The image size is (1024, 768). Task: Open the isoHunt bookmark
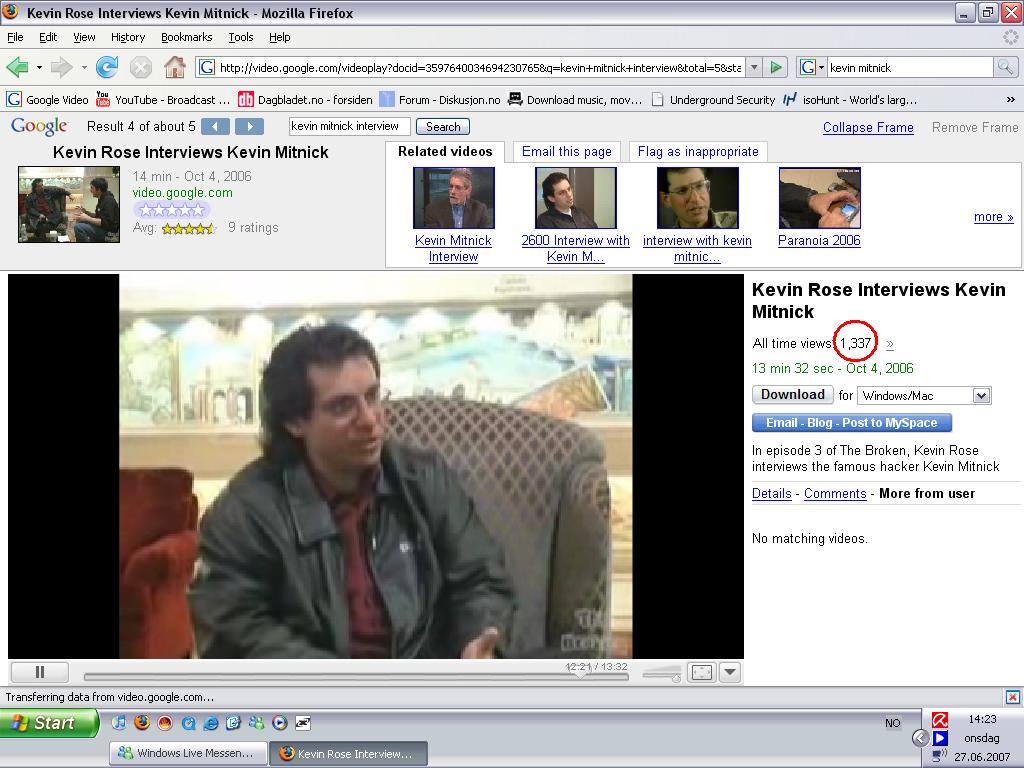(850, 100)
